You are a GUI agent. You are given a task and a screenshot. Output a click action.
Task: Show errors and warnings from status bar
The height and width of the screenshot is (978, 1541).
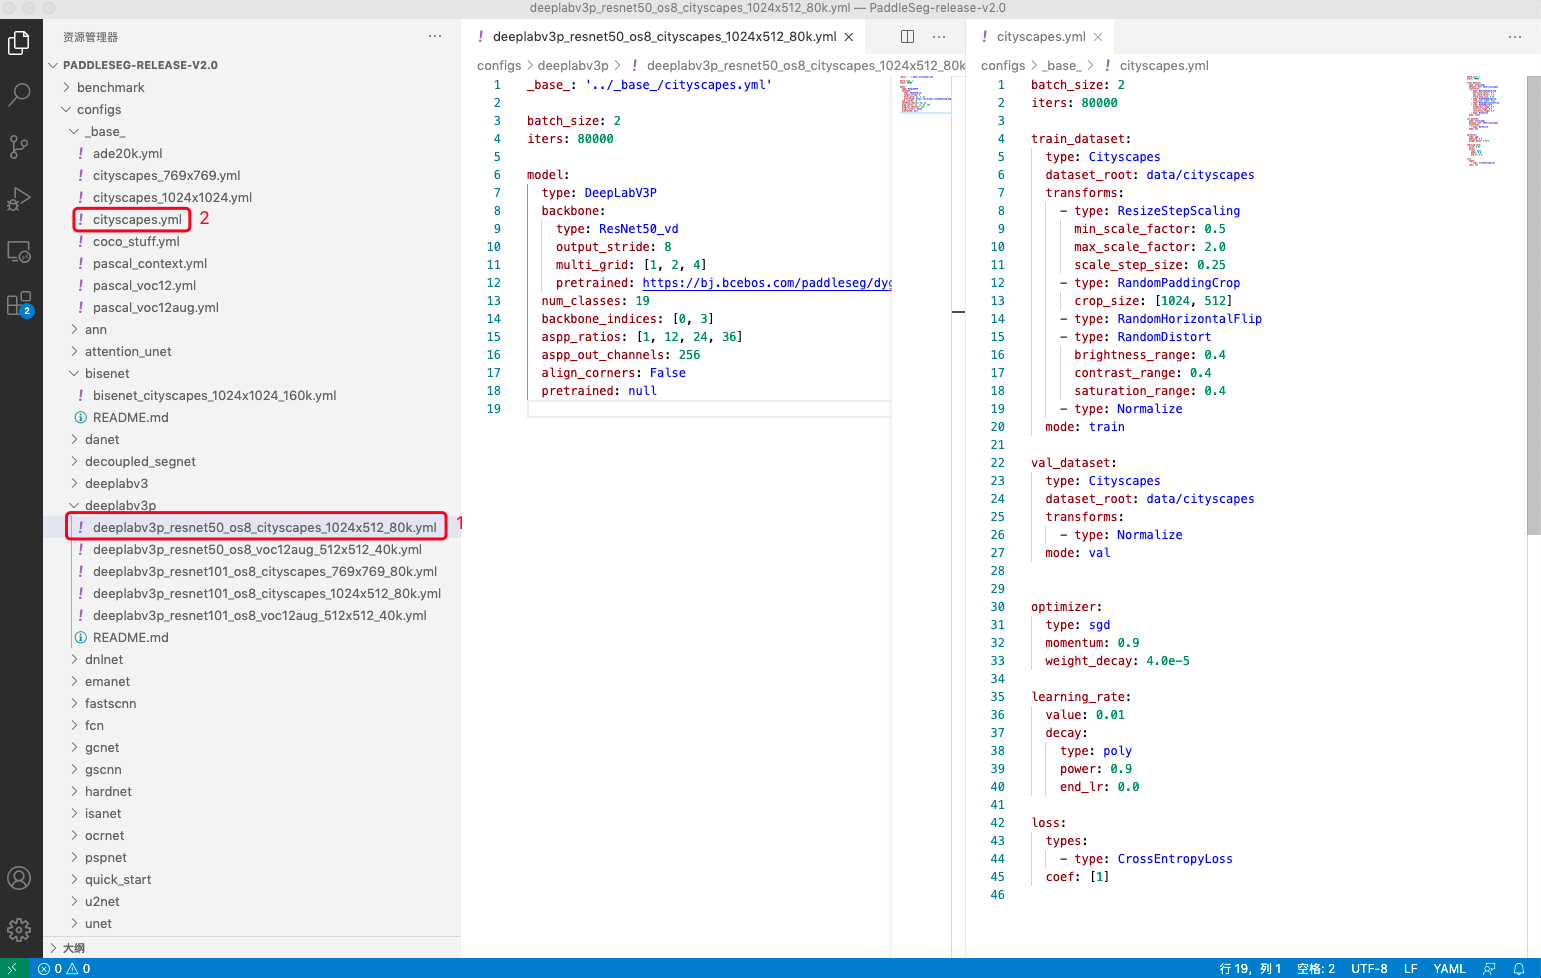(x=64, y=968)
